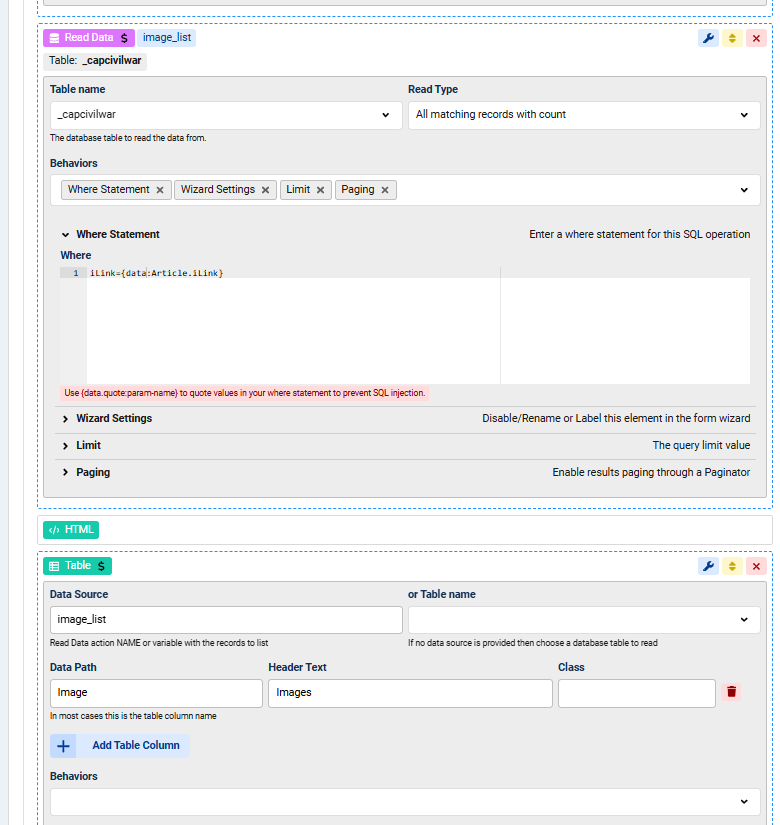Image resolution: width=780 pixels, height=825 pixels.
Task: Open the Read Type dropdown
Action: pyautogui.click(x=583, y=115)
